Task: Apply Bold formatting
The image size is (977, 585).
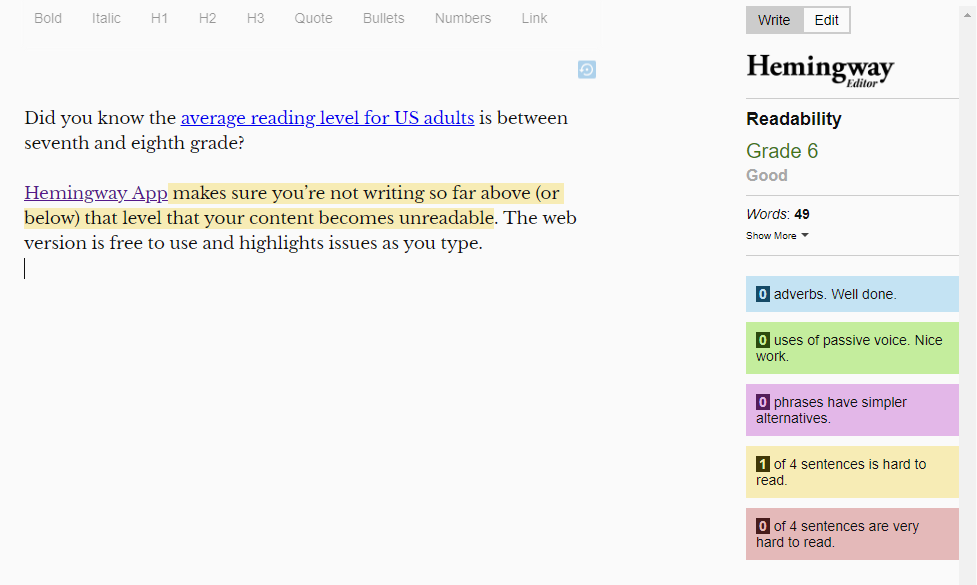Action: pos(48,19)
